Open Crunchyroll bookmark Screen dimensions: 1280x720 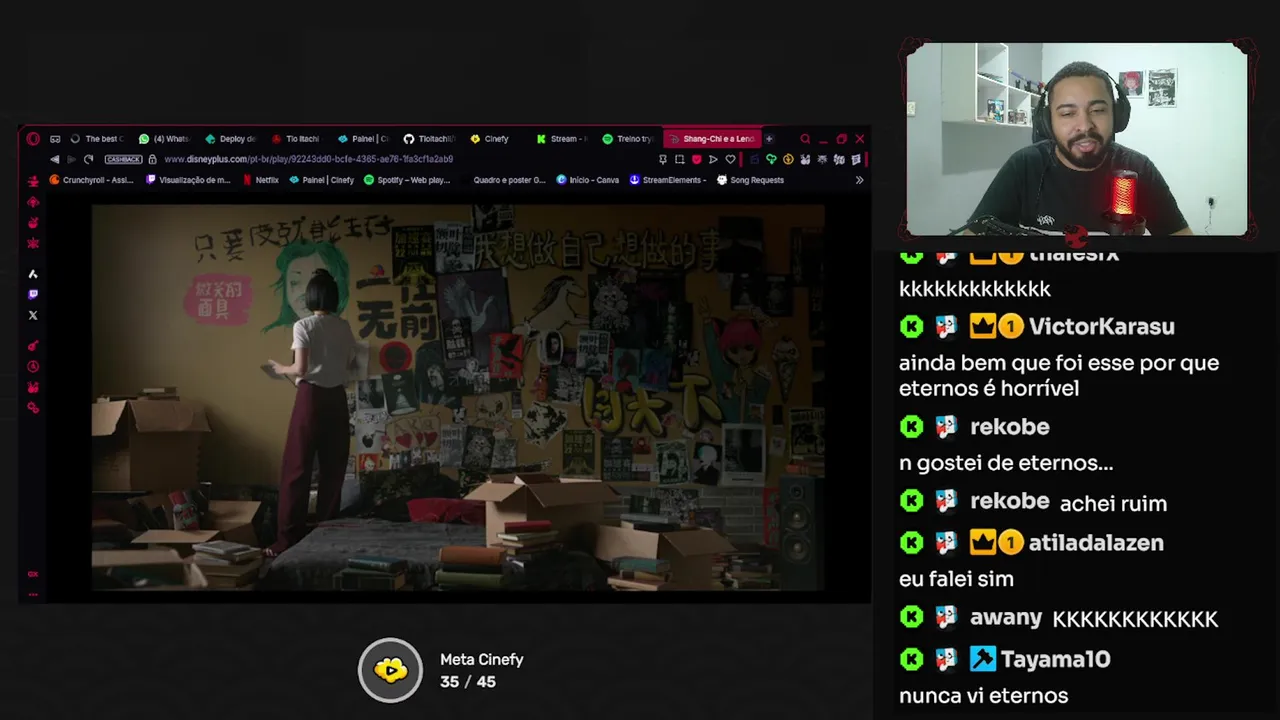91,180
